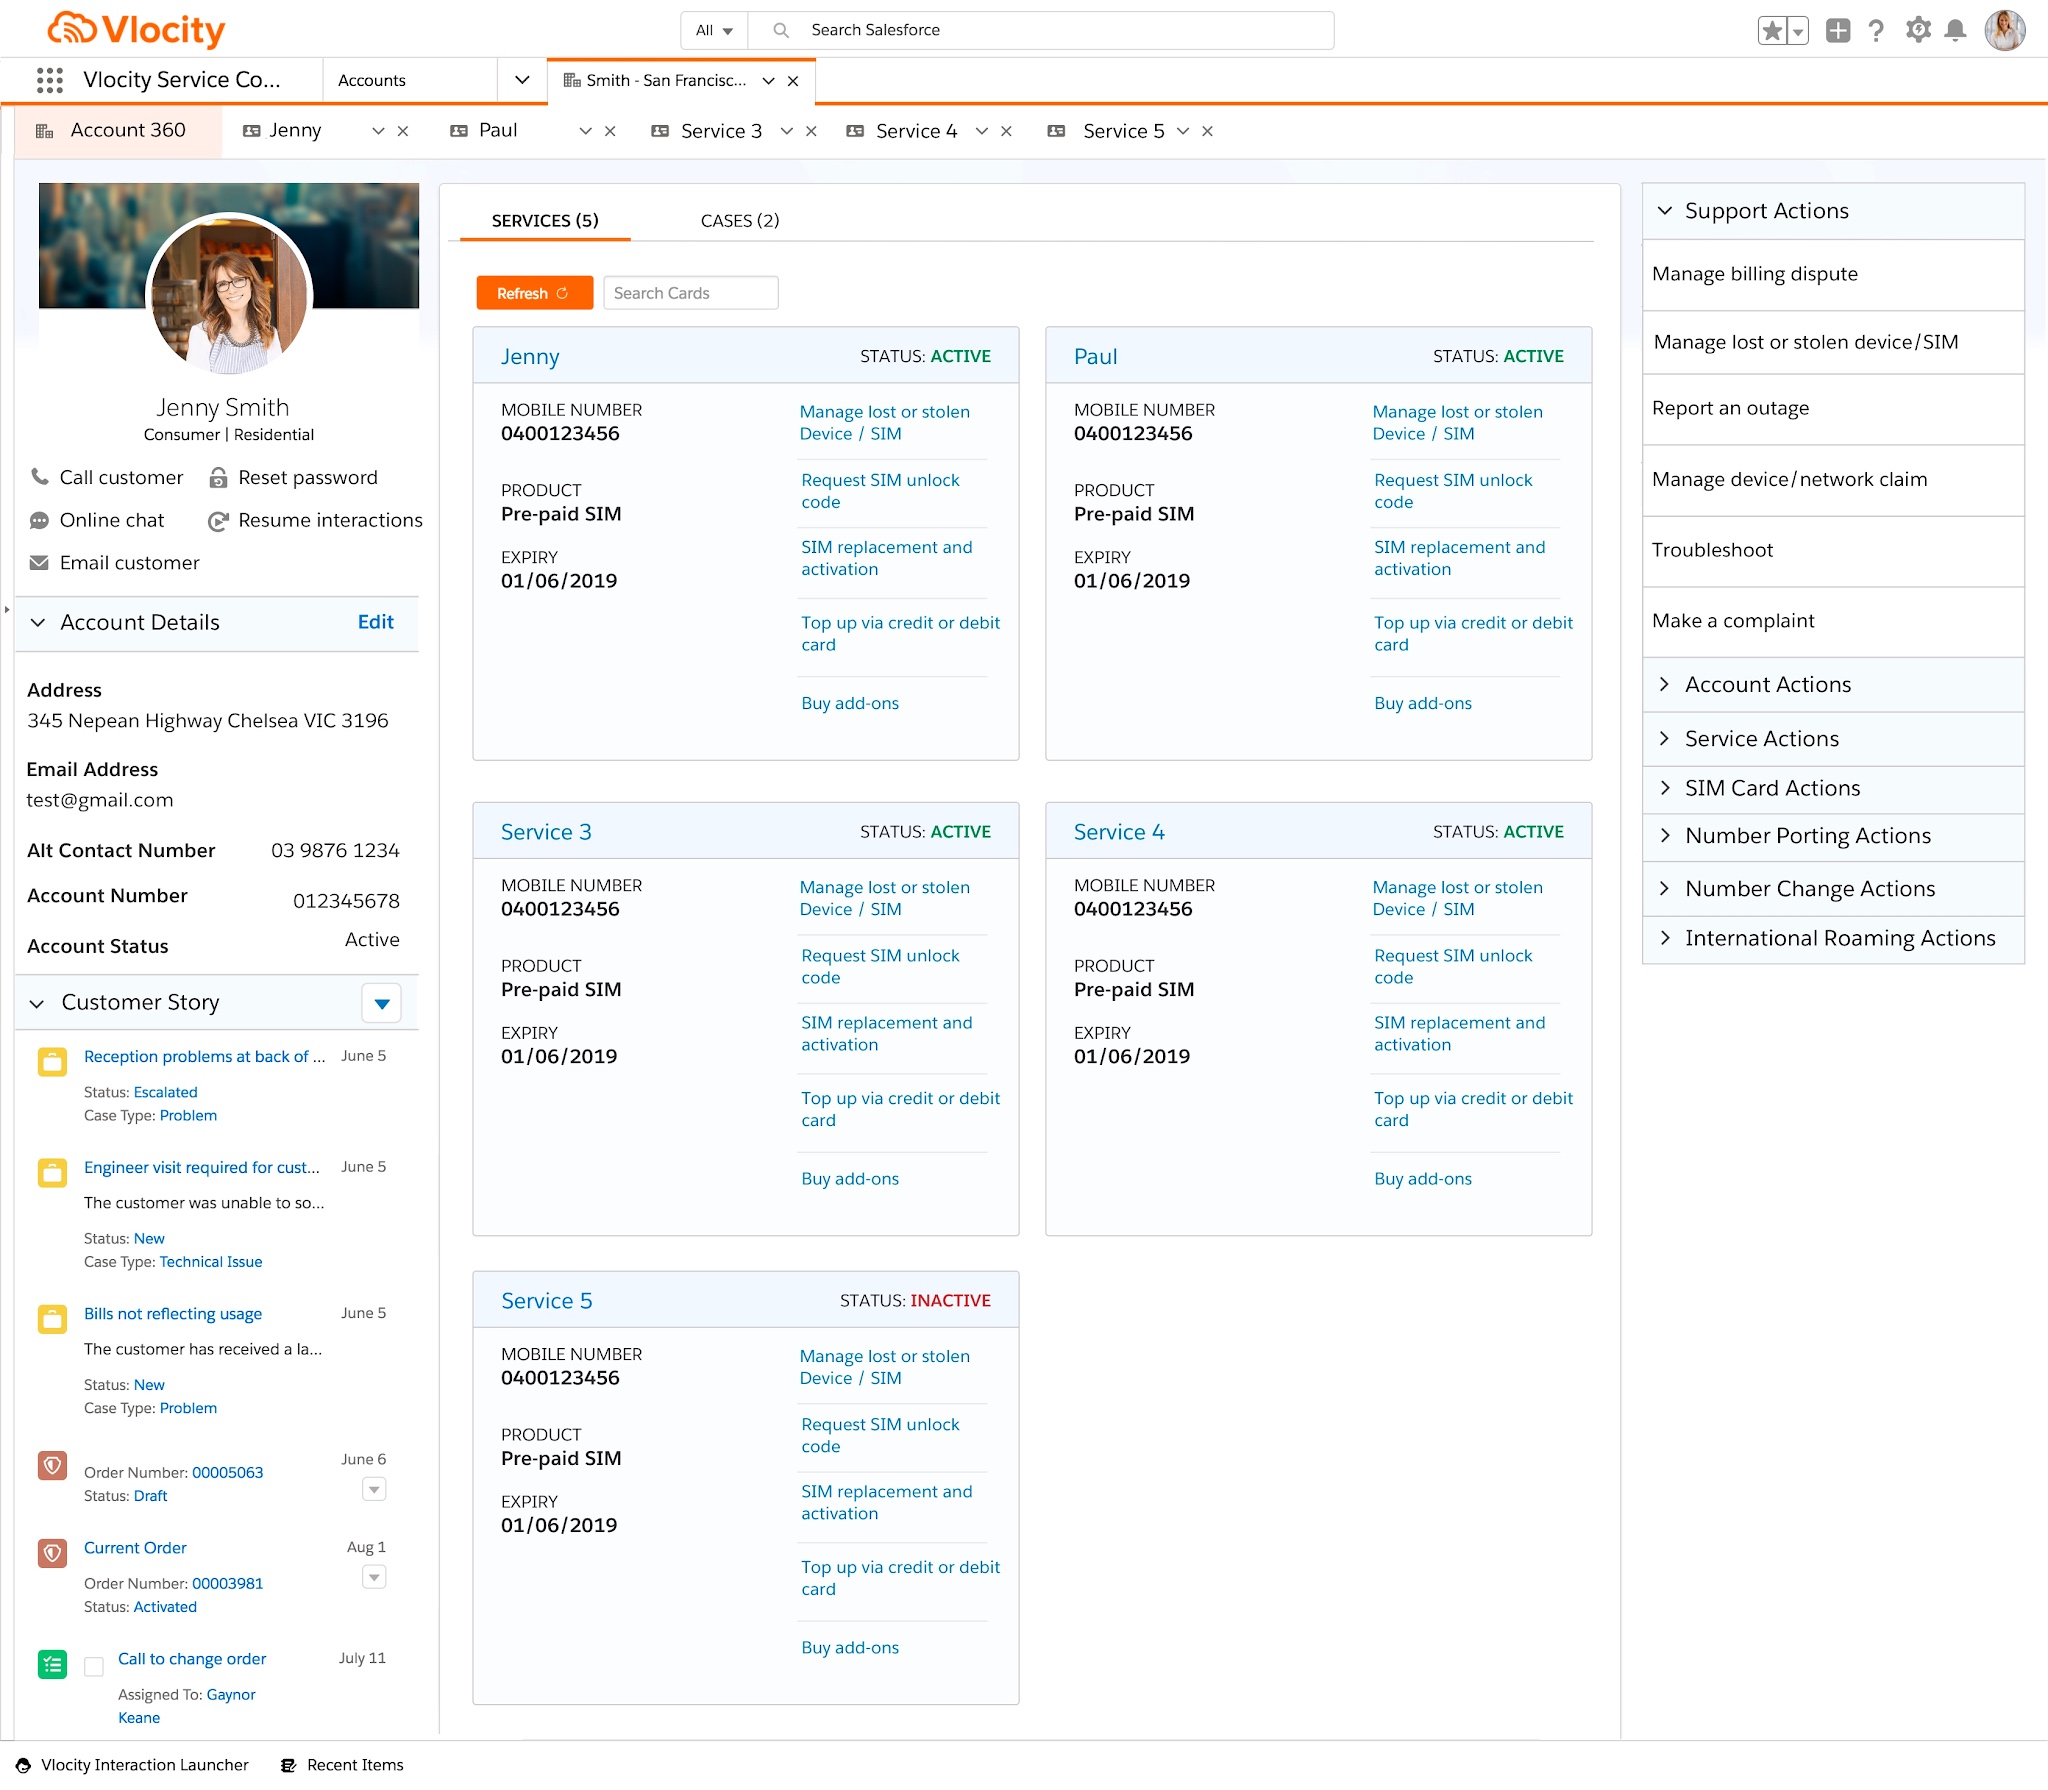Screen dimensions: 2048x1790
Task: Click the favorites star icon
Action: (x=1772, y=30)
